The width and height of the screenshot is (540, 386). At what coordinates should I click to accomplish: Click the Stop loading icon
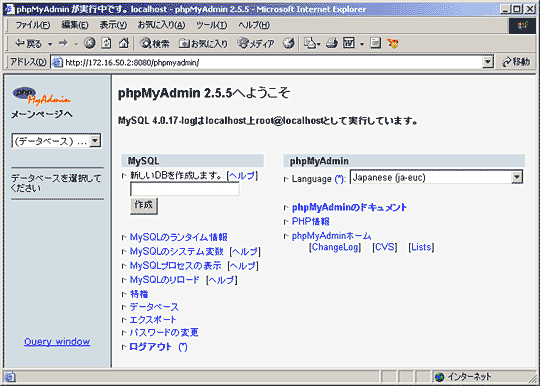[90, 43]
